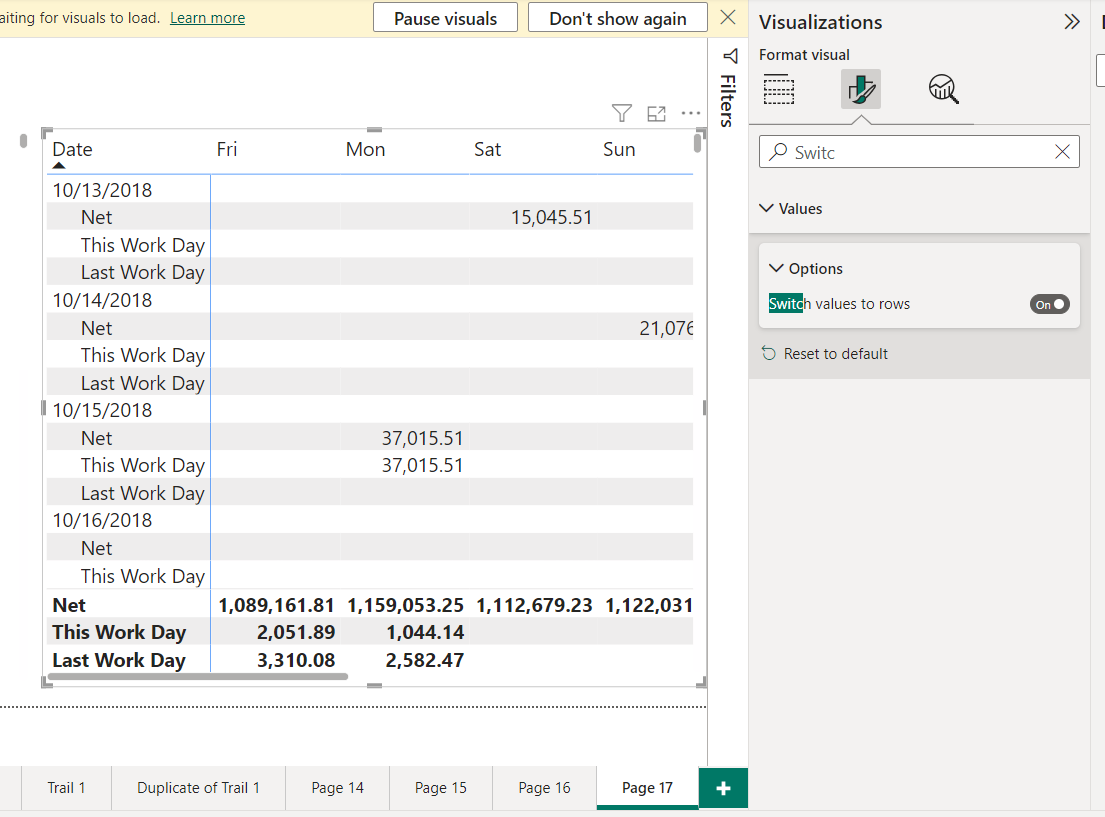Click the bold Net total row label
Image resolution: width=1105 pixels, height=817 pixels.
coord(69,605)
